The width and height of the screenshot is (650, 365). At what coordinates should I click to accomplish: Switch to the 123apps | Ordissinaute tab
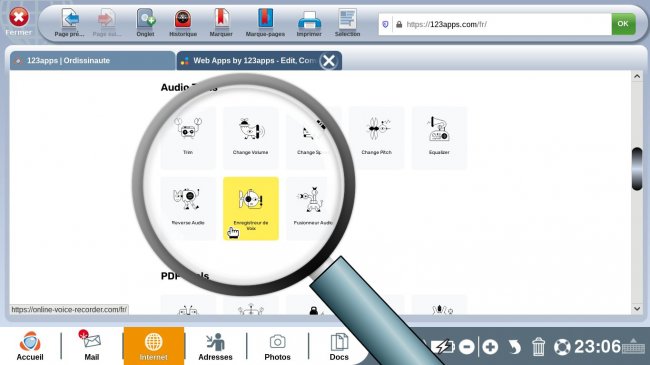[x=92, y=61]
